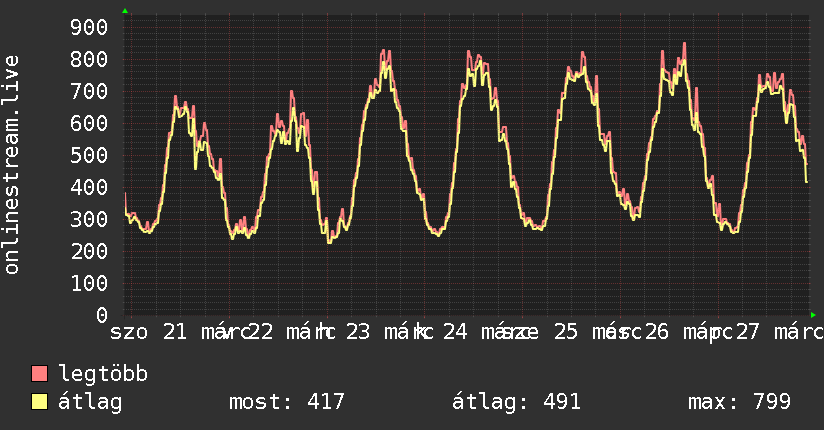The image size is (824, 430).
Task: Click the y-axis label 600
Action: pyautogui.click(x=89, y=123)
